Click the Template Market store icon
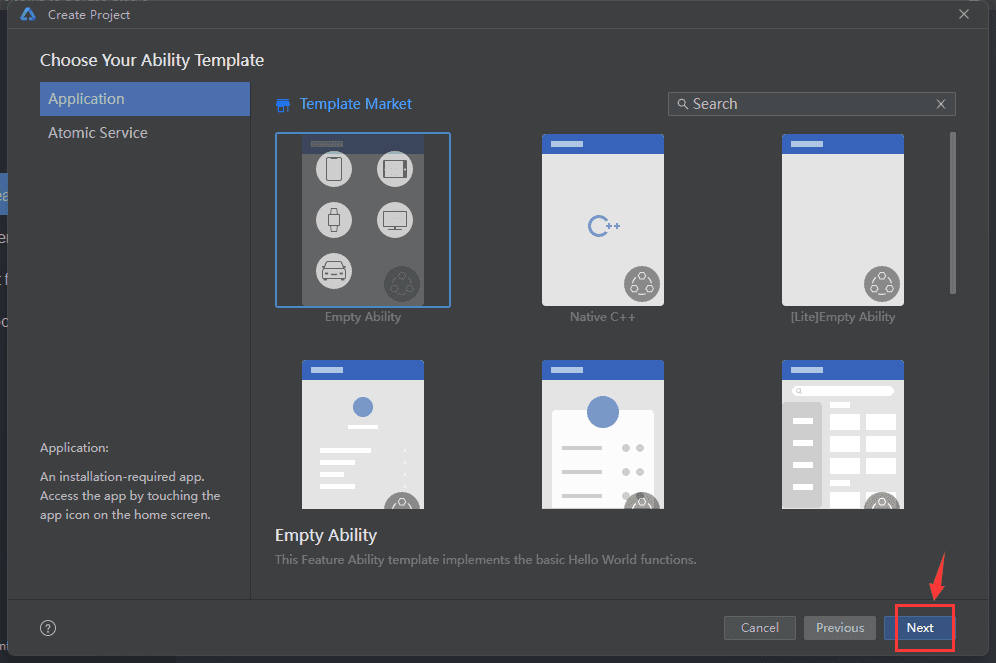The width and height of the screenshot is (996, 663). (x=283, y=105)
